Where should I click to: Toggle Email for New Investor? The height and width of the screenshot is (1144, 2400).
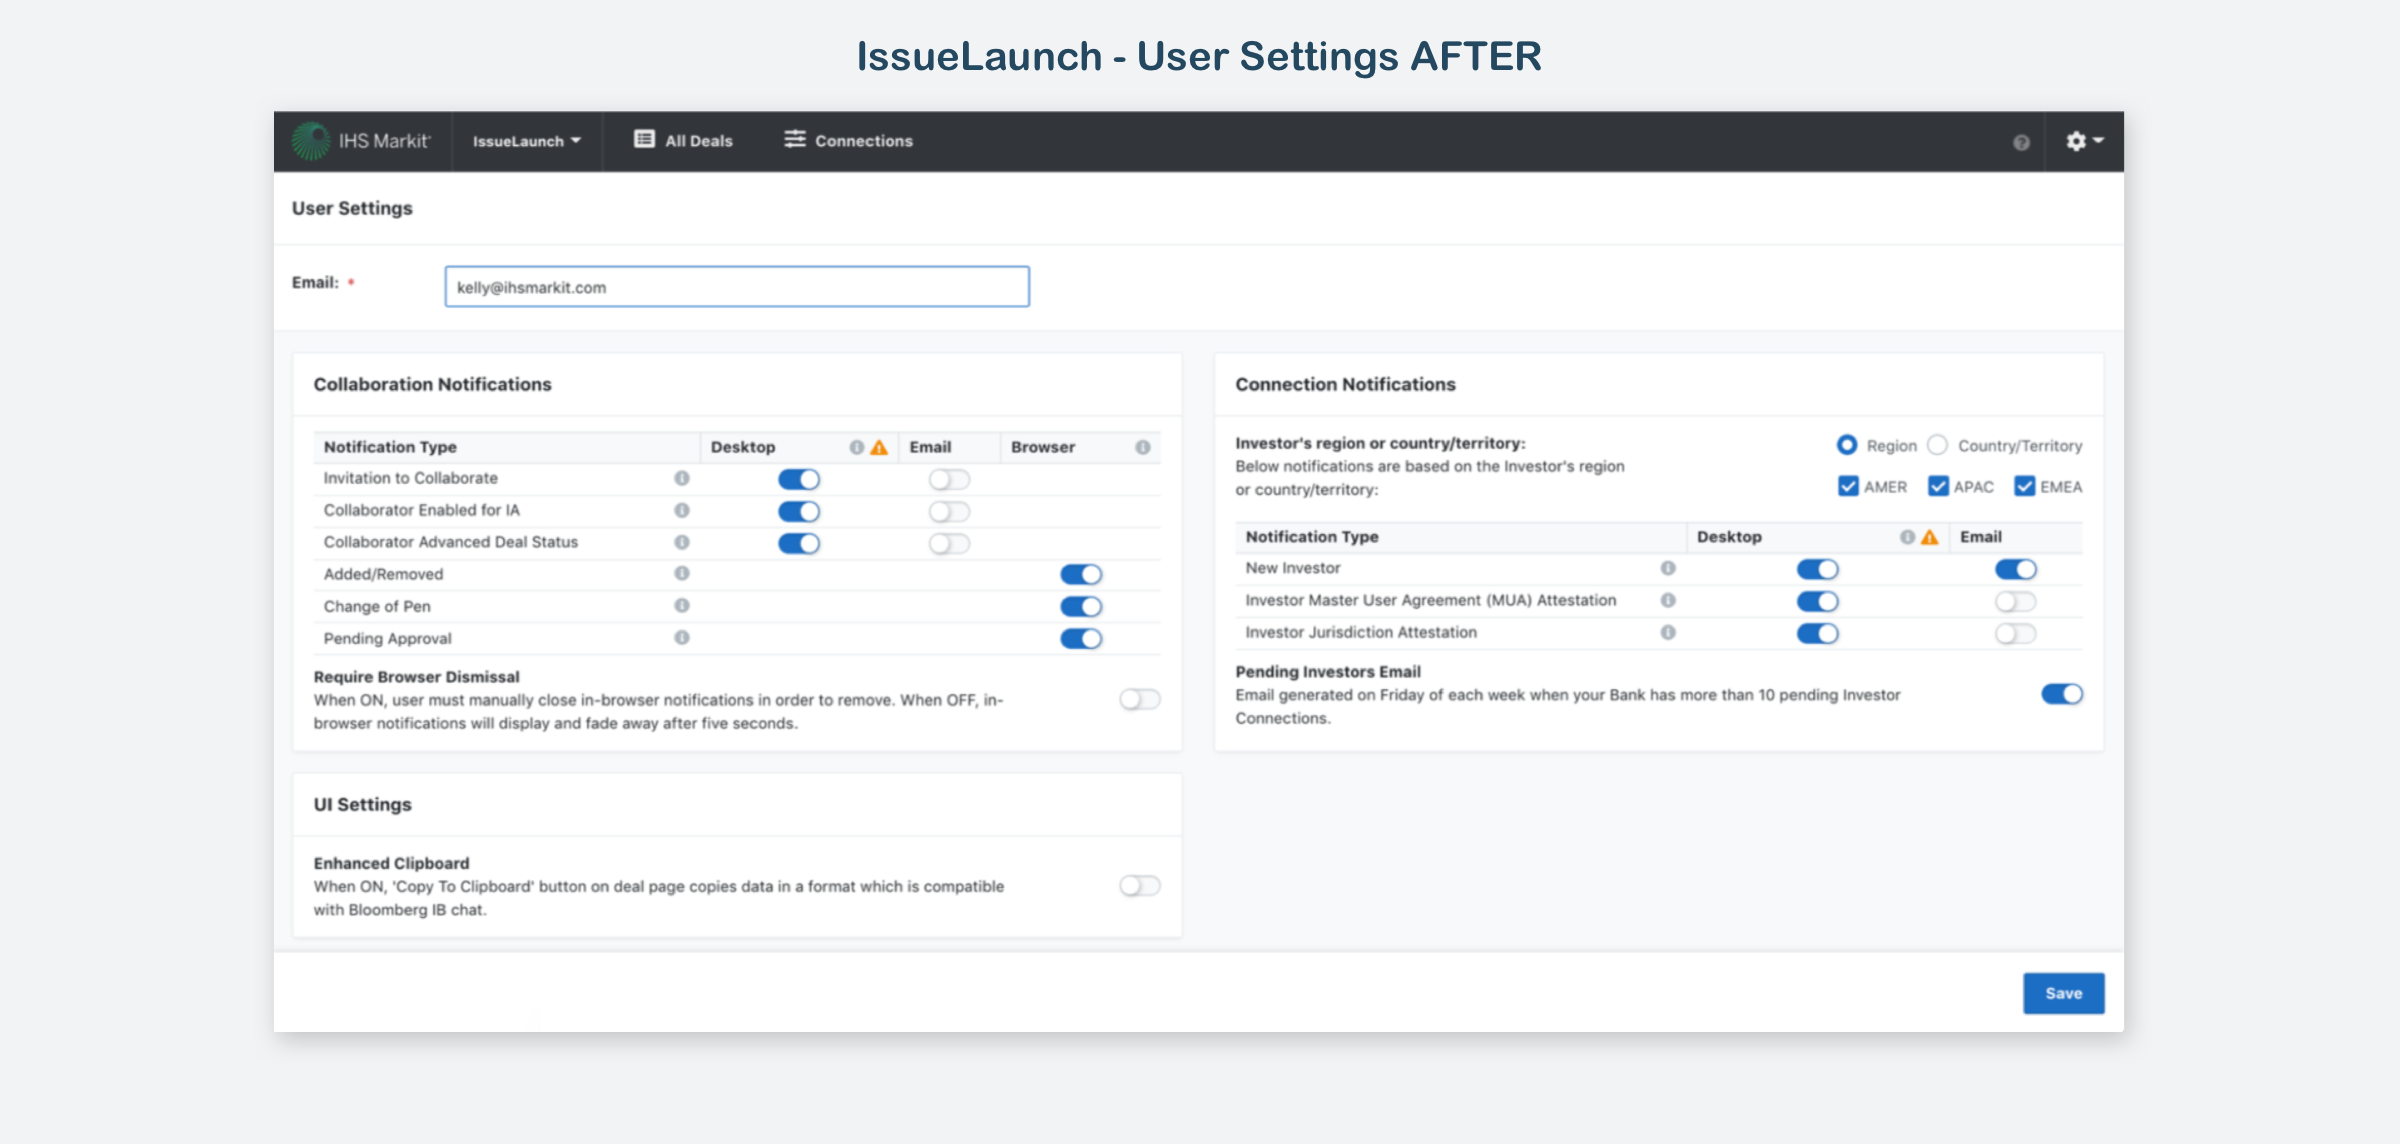[x=2016, y=570]
